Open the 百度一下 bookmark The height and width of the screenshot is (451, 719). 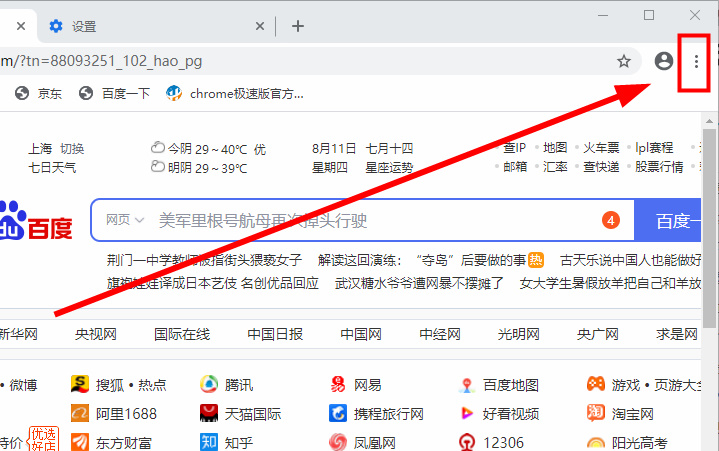pos(115,94)
